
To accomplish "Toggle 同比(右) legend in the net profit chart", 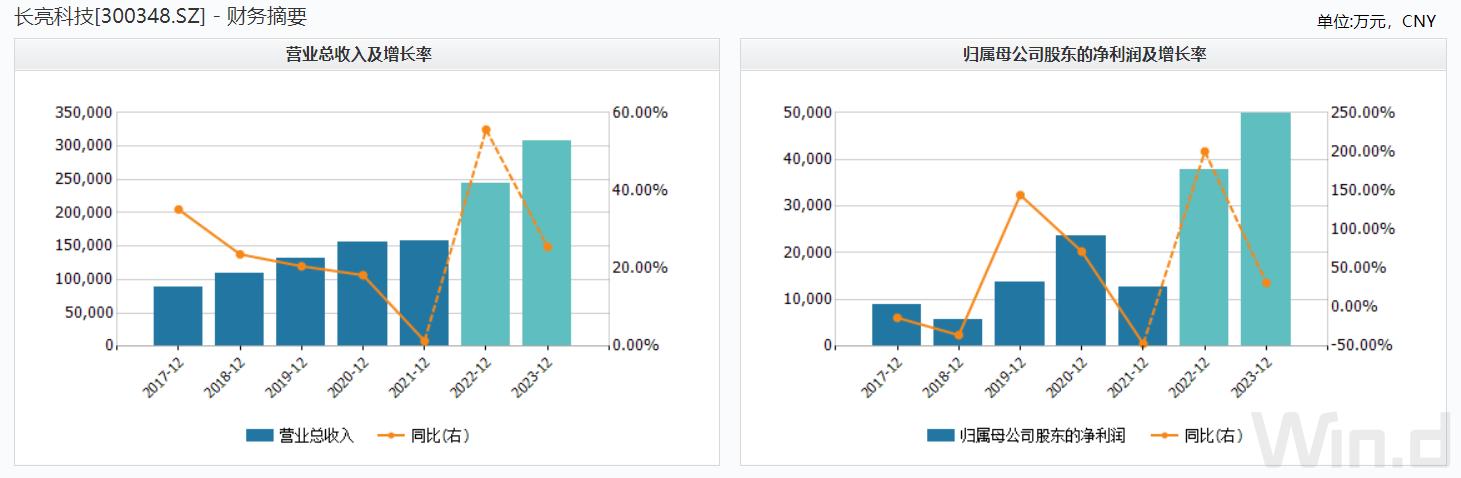I will 1198,435.
